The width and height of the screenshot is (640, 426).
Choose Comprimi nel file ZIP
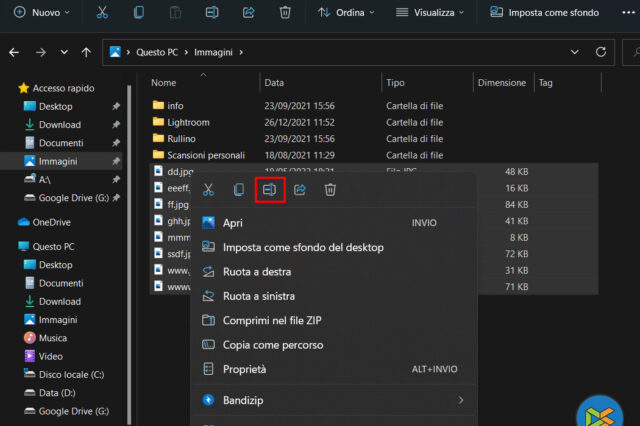(272, 320)
